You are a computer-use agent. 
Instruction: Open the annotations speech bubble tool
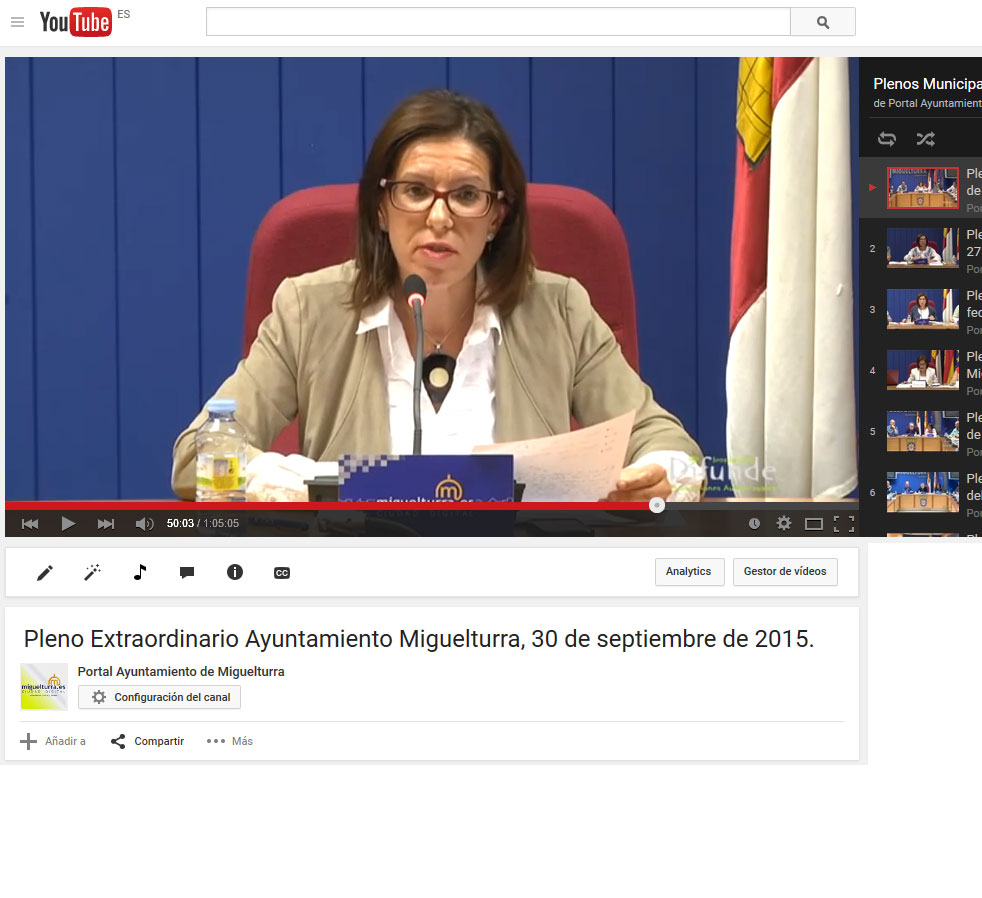coord(187,572)
